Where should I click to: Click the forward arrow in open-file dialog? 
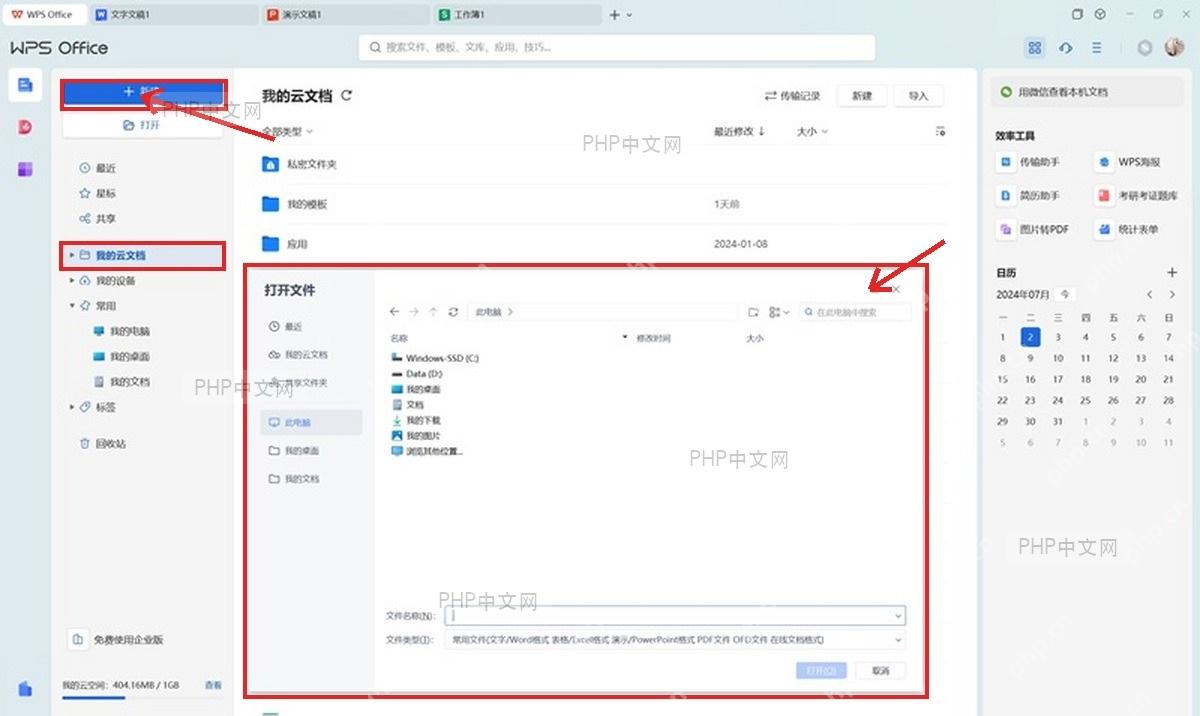(414, 312)
